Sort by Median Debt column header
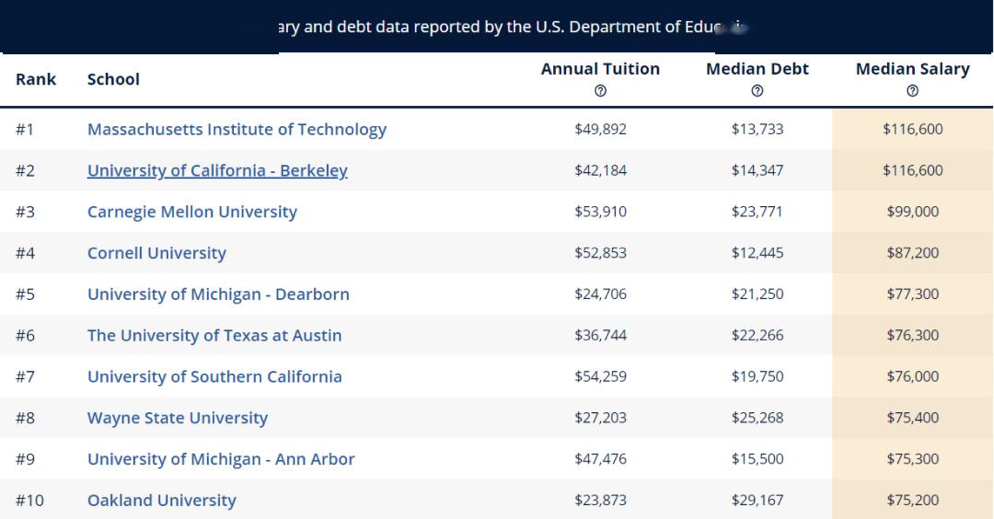This screenshot has width=994, height=519. tap(757, 69)
